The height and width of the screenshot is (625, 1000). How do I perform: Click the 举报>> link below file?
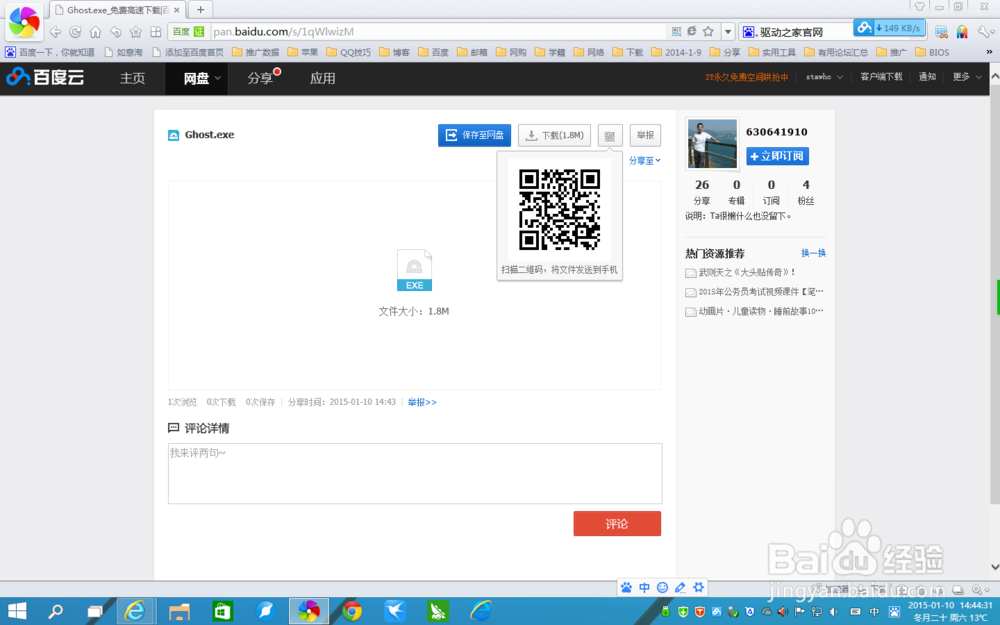(422, 402)
